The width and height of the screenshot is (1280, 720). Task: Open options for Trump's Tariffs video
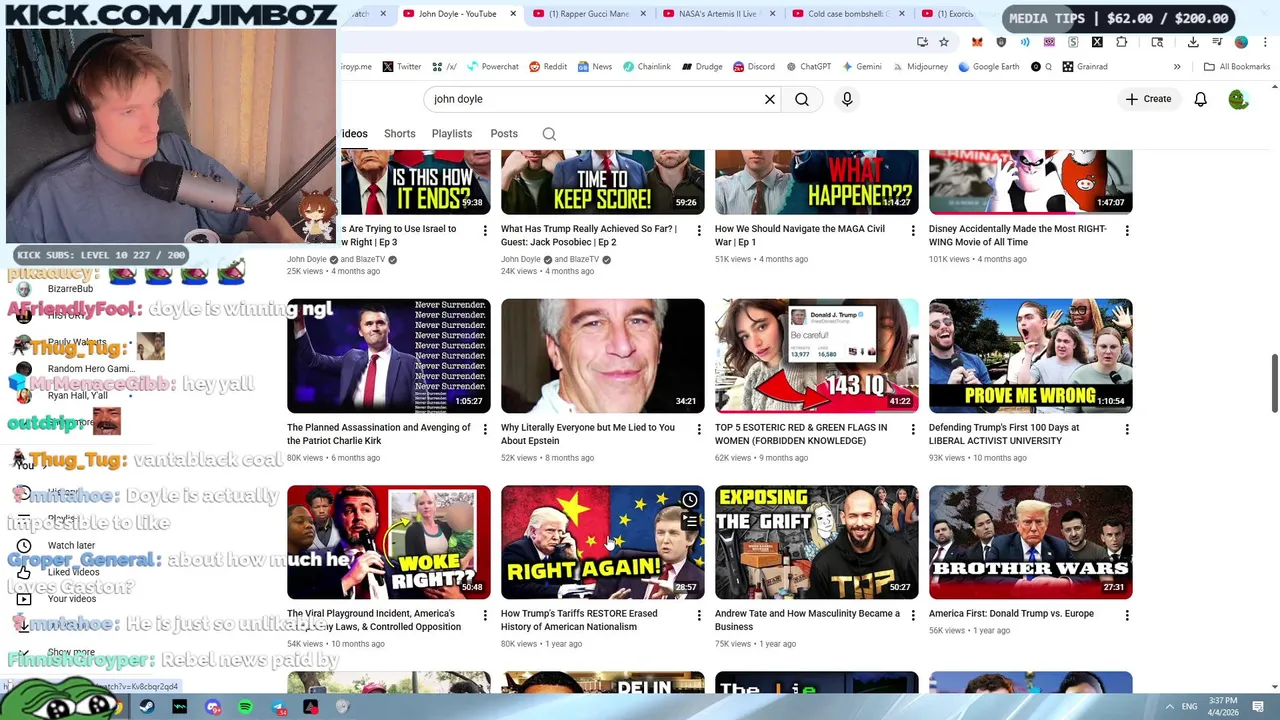tap(699, 615)
